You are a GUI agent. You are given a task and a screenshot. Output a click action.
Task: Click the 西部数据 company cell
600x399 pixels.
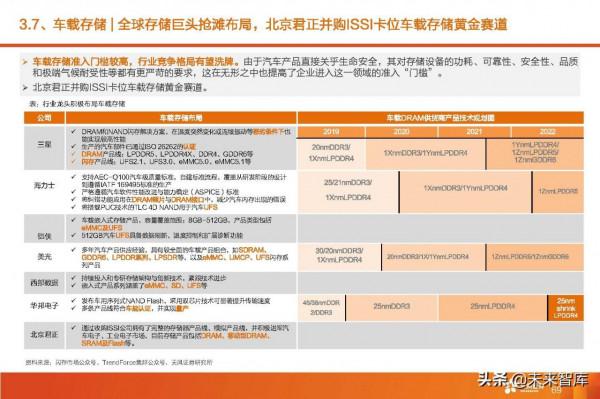coord(44,283)
